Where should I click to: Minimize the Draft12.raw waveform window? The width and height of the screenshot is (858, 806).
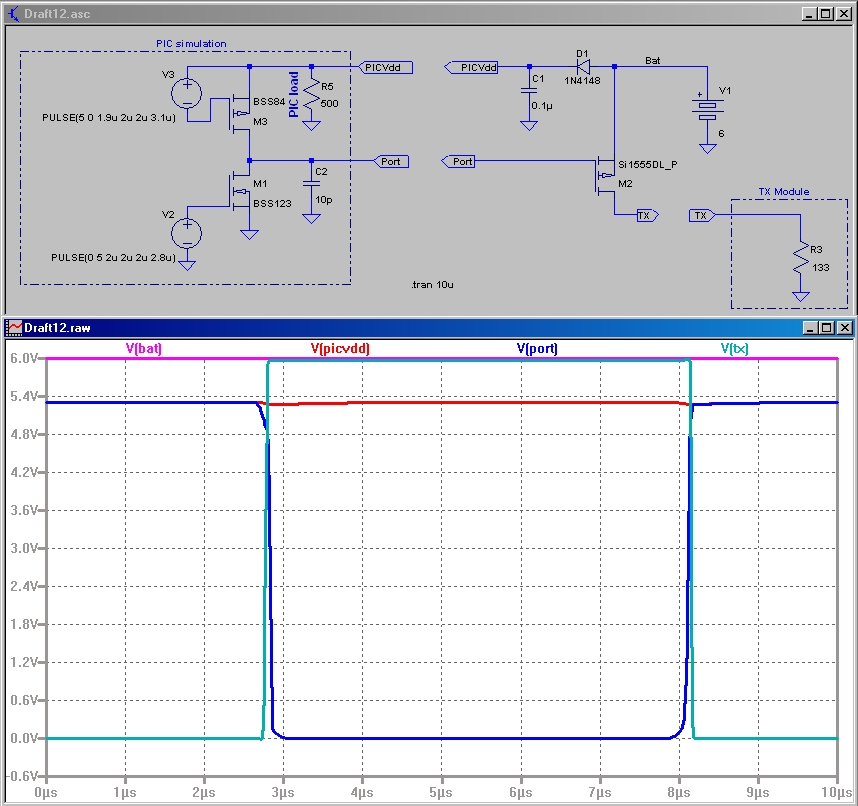(x=810, y=328)
